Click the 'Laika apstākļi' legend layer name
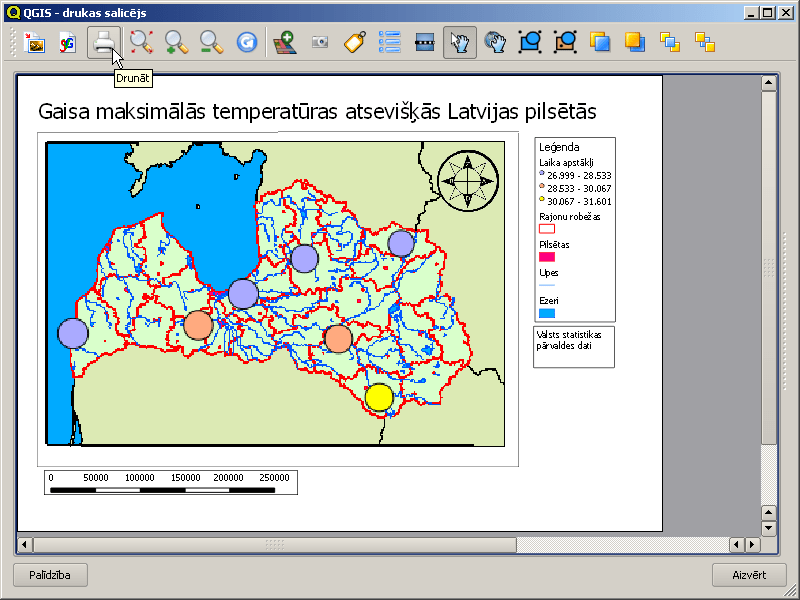This screenshot has width=800, height=600. [566, 163]
